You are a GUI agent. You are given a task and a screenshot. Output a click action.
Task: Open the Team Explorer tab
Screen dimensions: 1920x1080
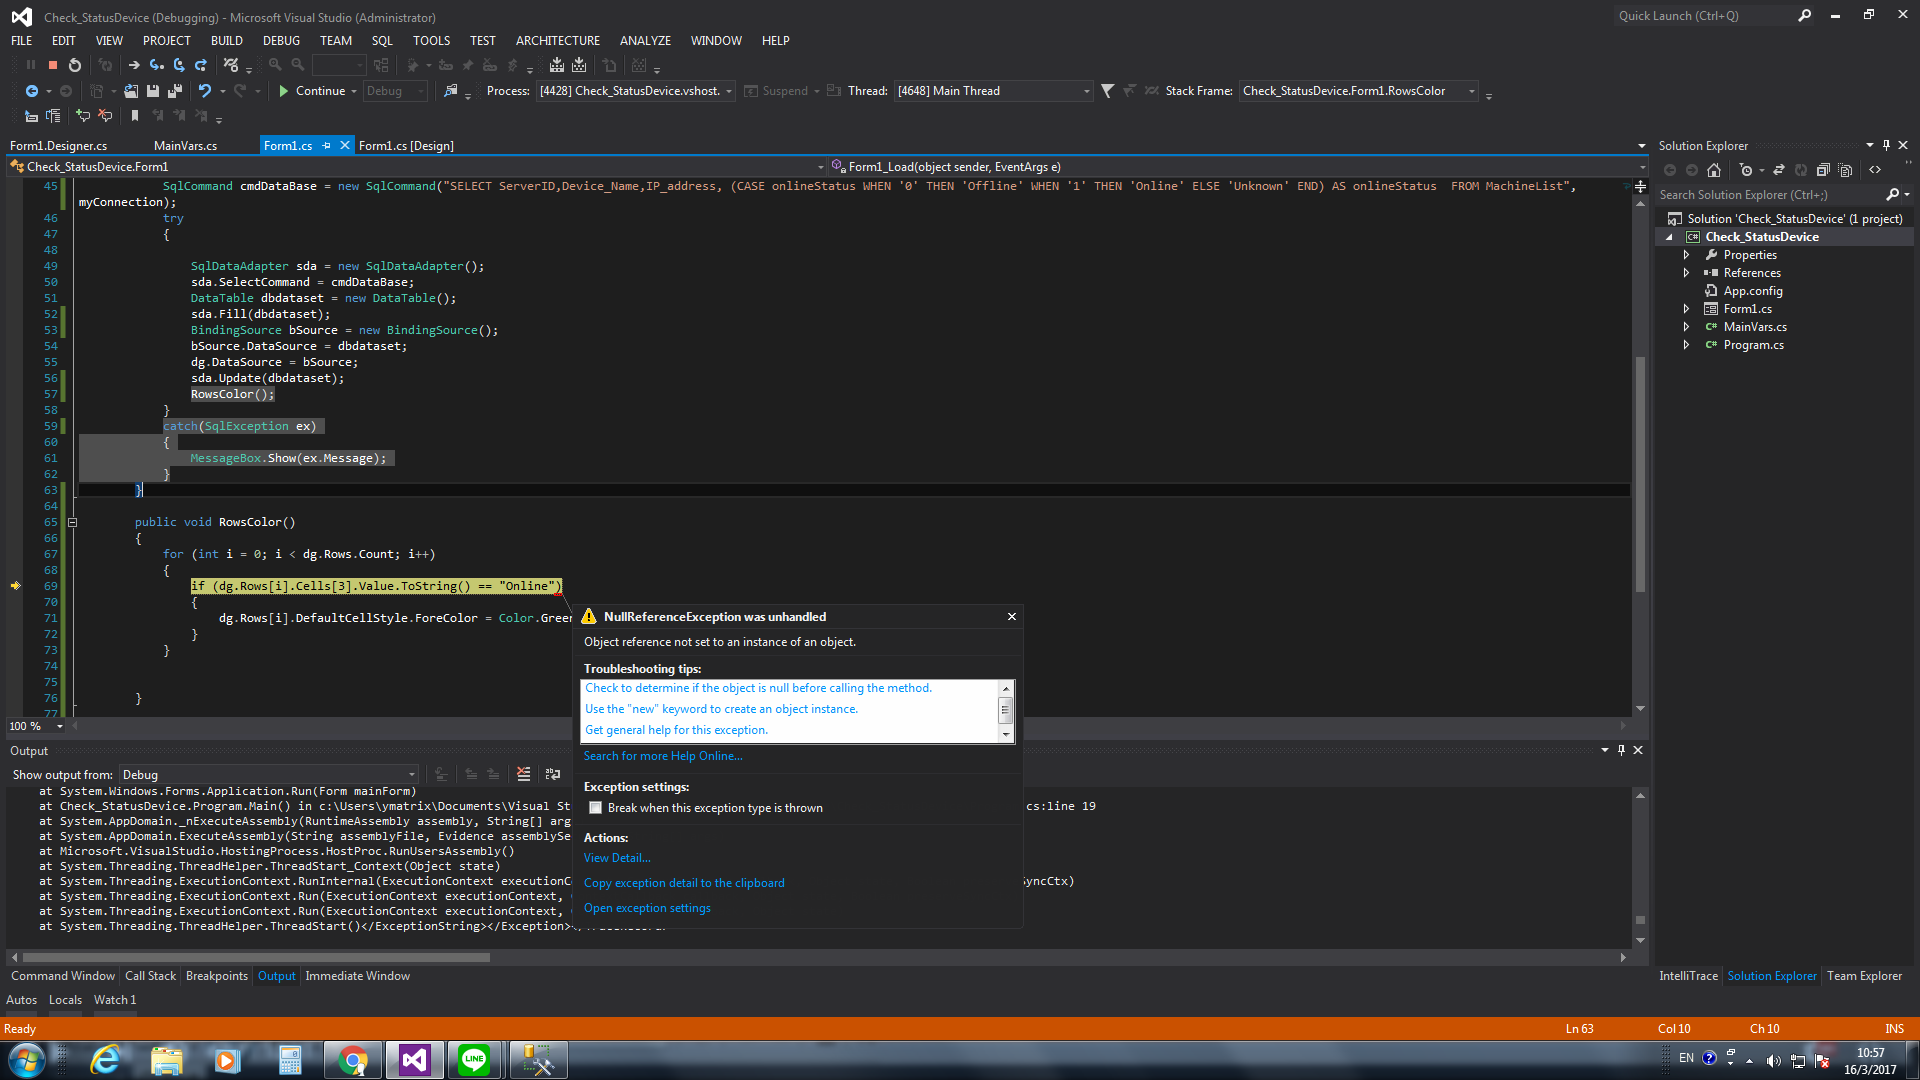click(1864, 976)
